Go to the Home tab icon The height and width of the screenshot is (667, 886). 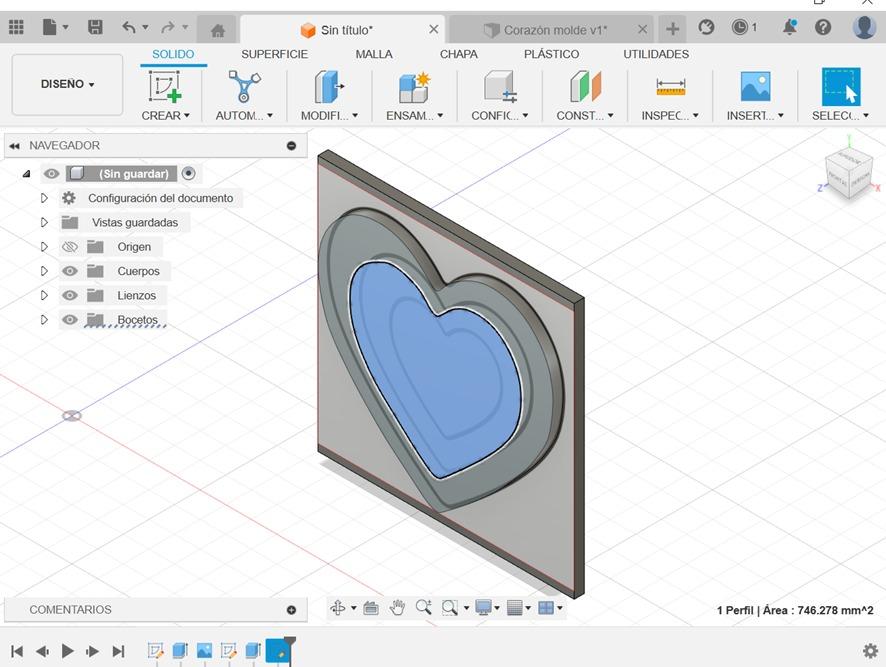click(x=218, y=30)
